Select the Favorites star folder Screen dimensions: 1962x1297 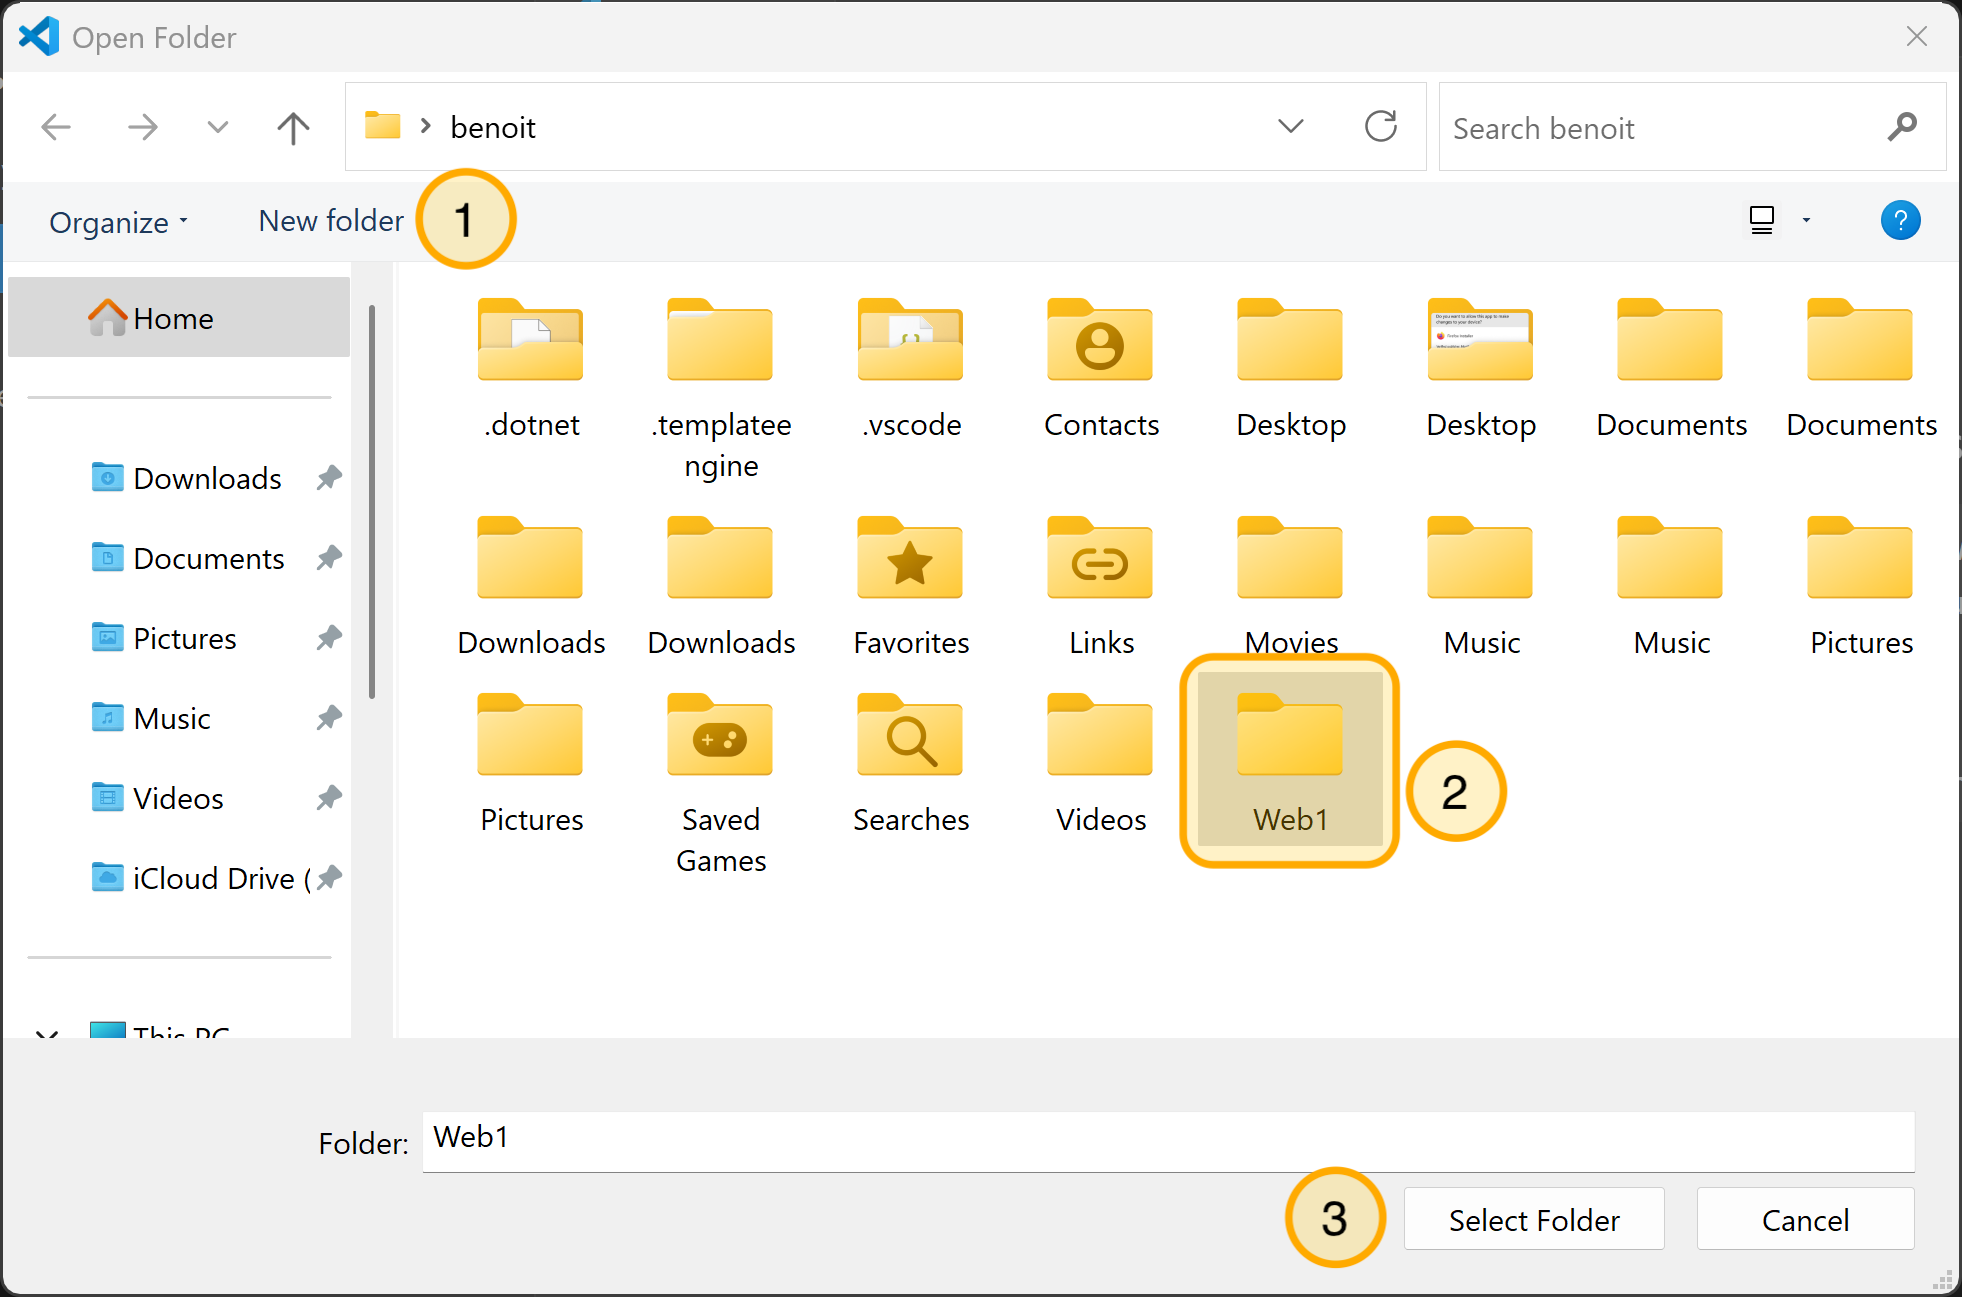911,586
